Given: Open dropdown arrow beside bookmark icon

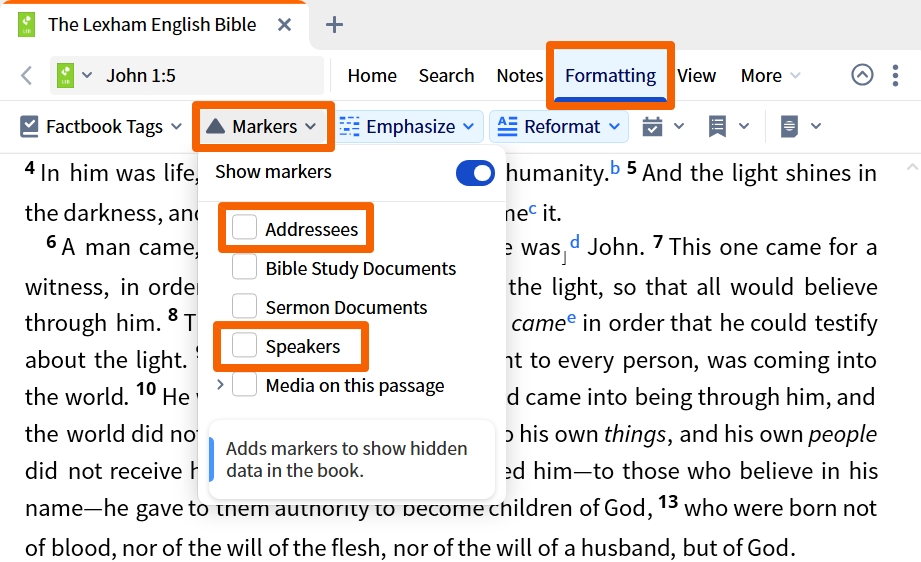Looking at the screenshot, I should 744,126.
